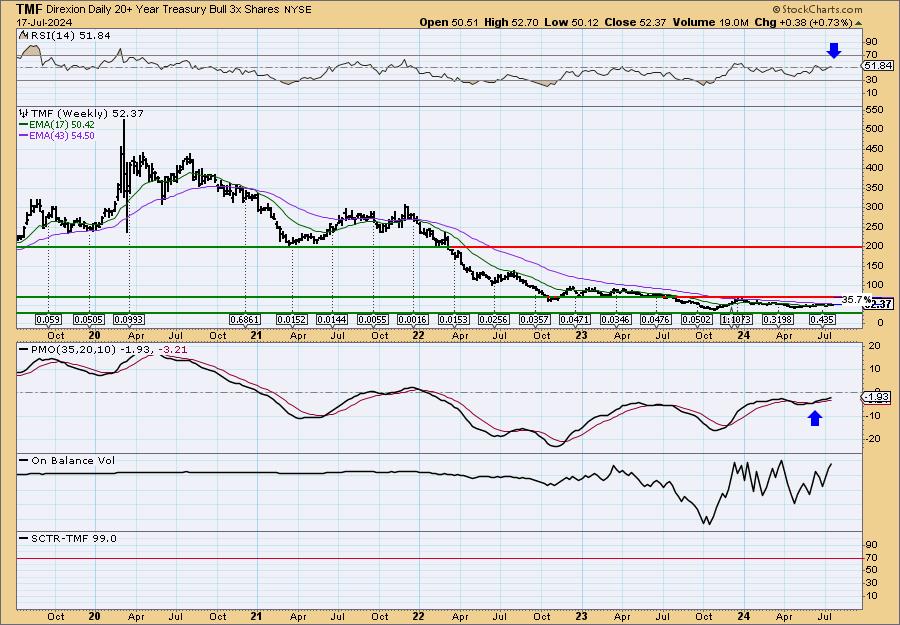
Task: Click the Open 50.51 value
Action: pyautogui.click(x=449, y=23)
